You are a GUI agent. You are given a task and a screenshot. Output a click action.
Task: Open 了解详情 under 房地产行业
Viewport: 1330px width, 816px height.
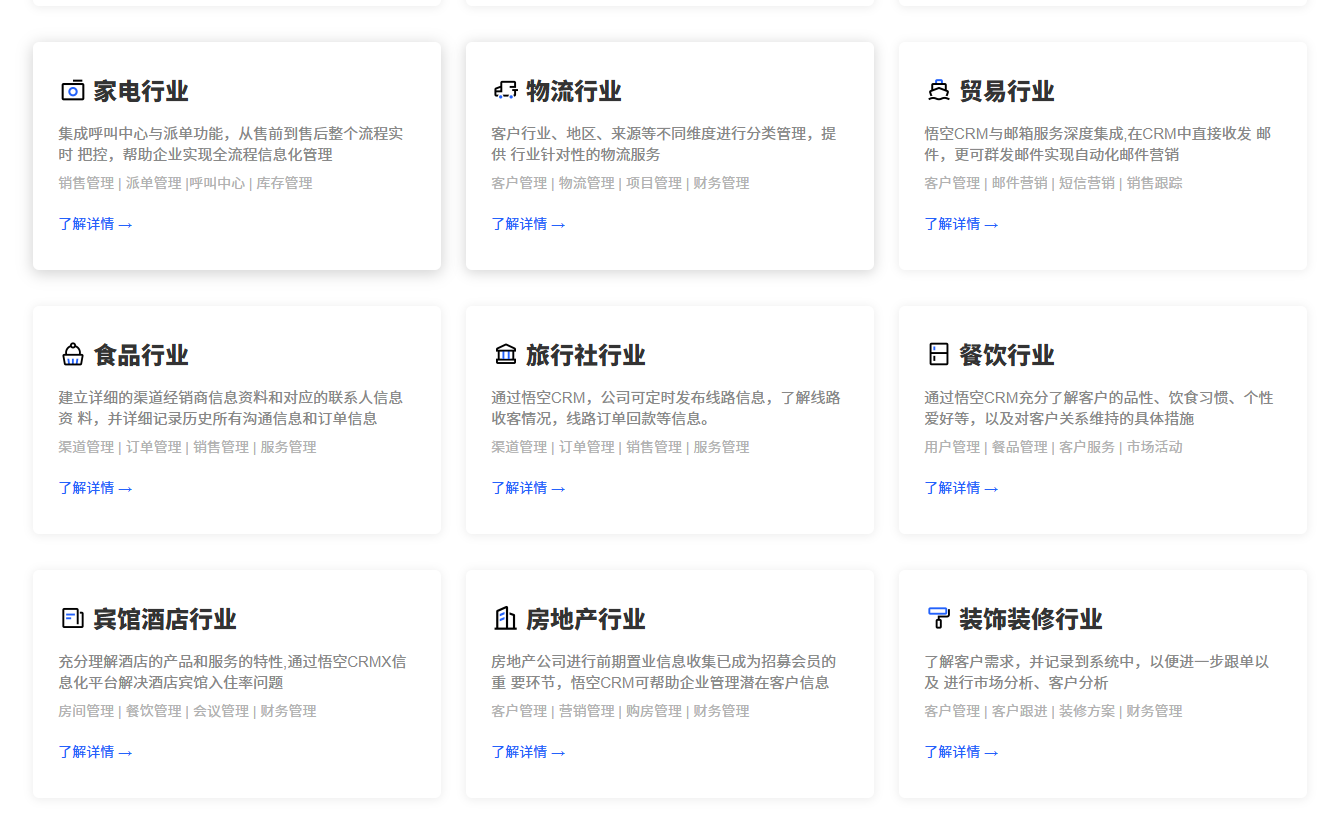point(528,751)
